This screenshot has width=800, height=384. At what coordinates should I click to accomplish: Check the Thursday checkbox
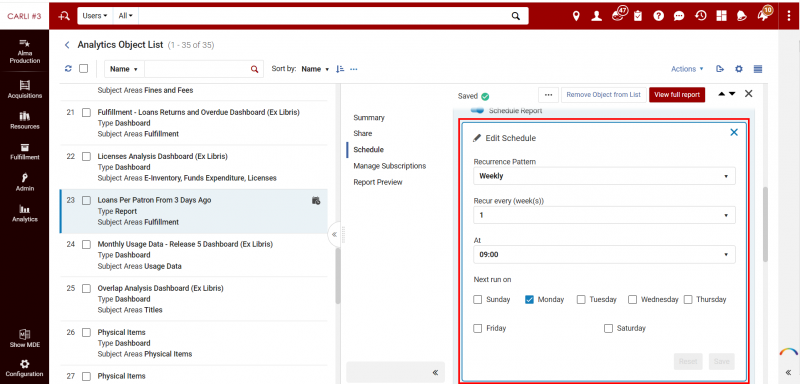tap(688, 299)
